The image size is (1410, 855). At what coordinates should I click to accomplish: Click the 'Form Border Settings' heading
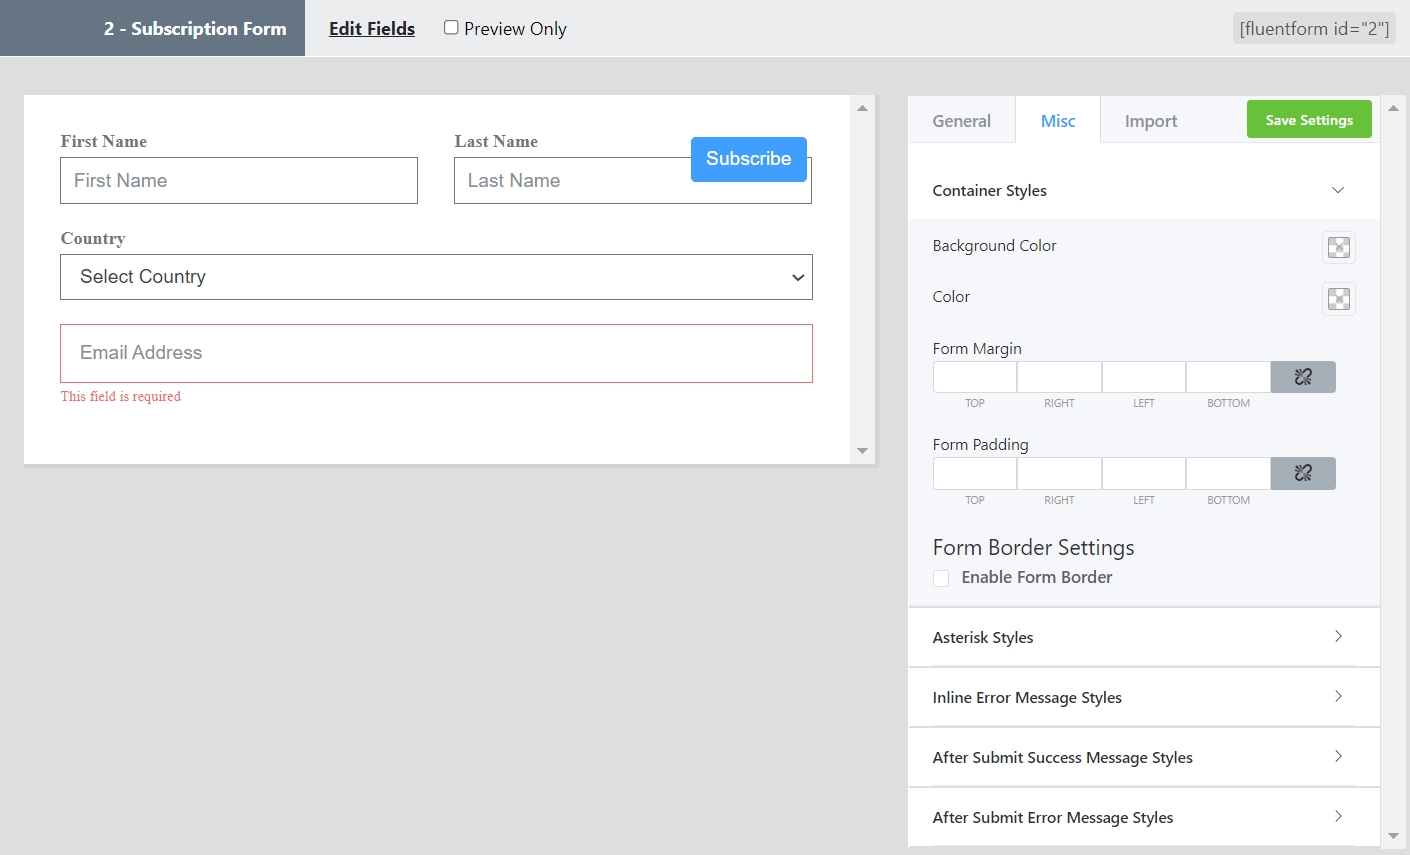(x=1033, y=548)
